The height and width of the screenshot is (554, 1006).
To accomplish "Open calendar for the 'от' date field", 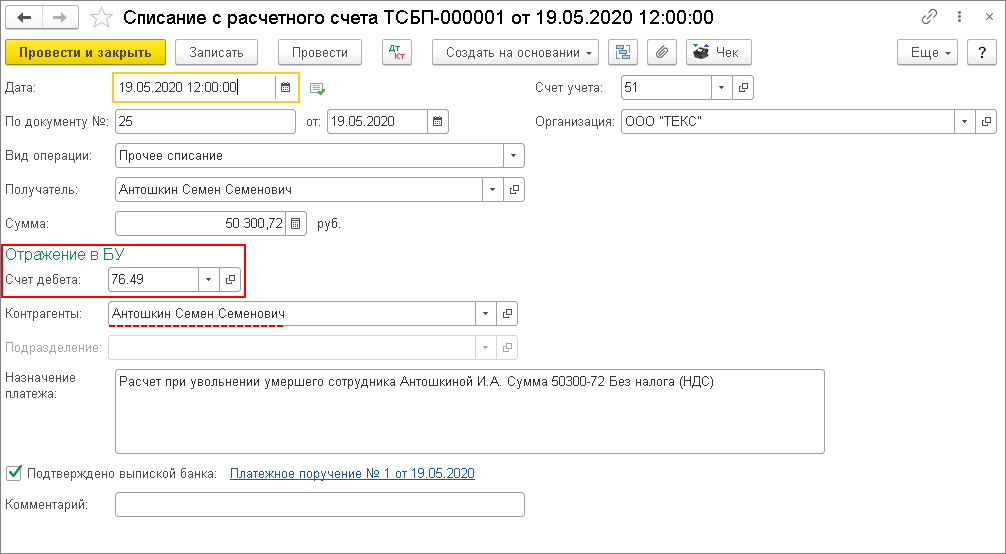I will pos(438,121).
